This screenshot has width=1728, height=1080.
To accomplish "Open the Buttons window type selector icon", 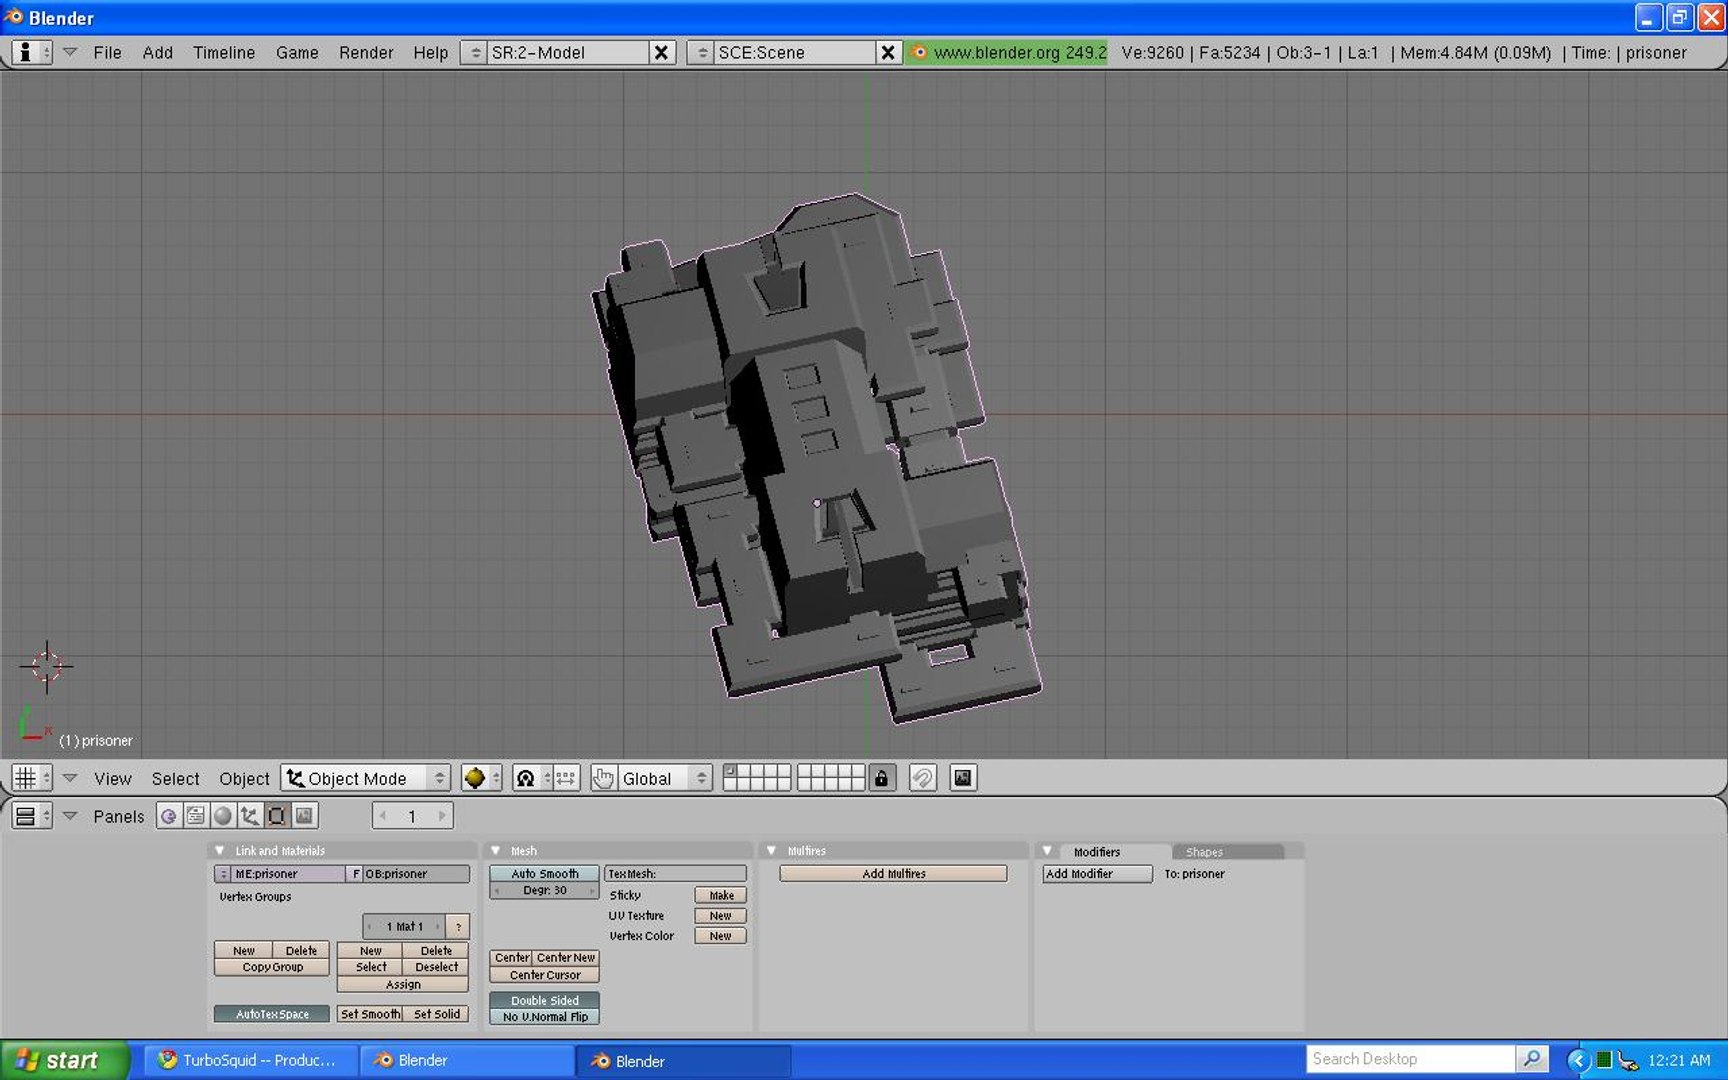I will pos(31,816).
